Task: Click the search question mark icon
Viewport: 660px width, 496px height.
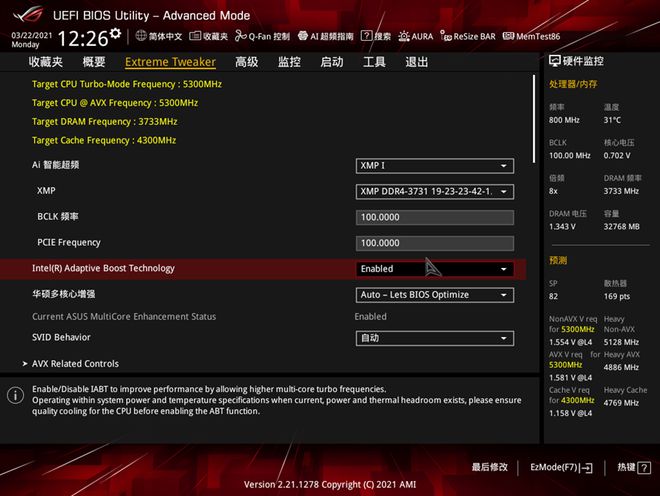Action: (x=367, y=36)
